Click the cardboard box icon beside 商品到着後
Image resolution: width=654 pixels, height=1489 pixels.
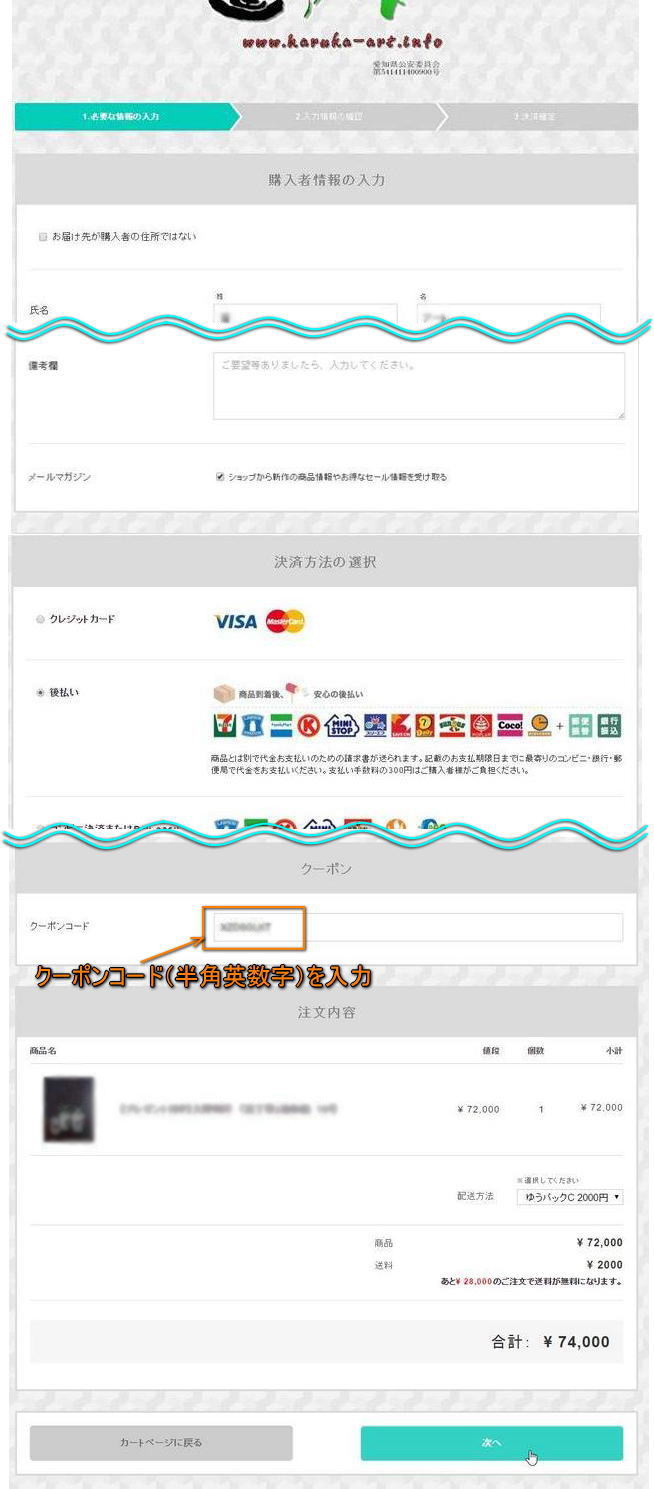point(223,694)
